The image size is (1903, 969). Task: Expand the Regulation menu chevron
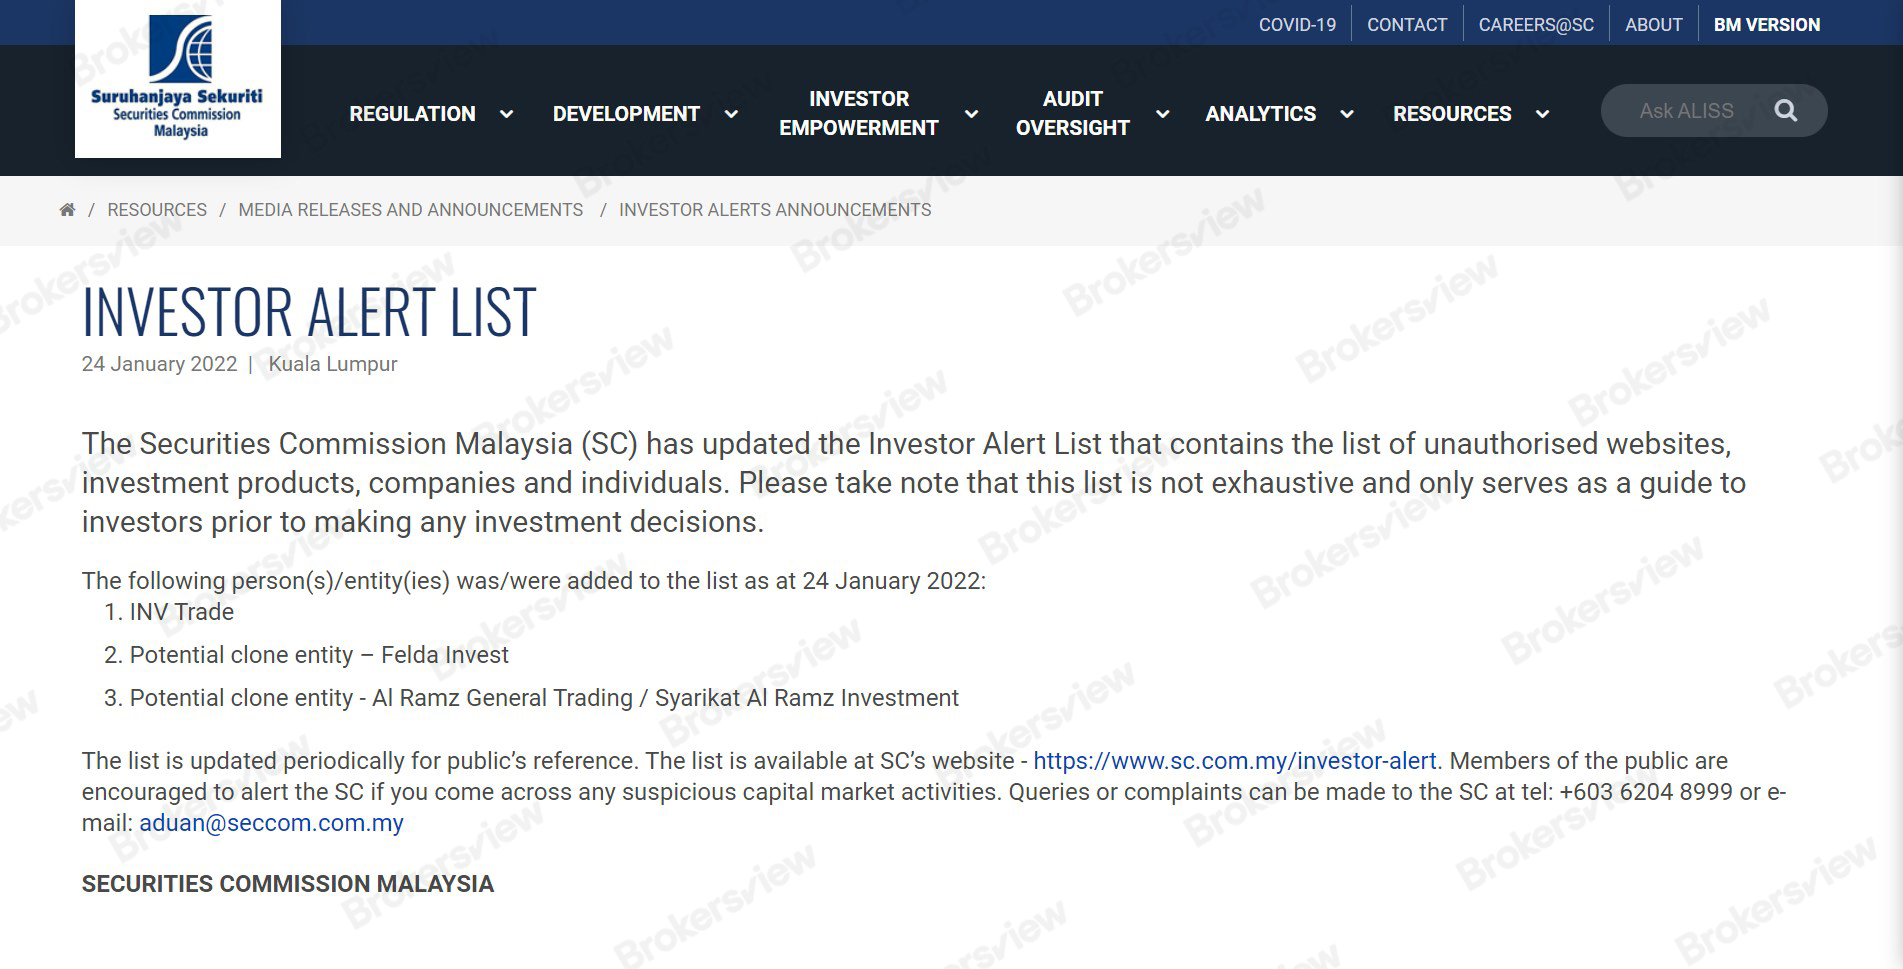[x=506, y=114]
